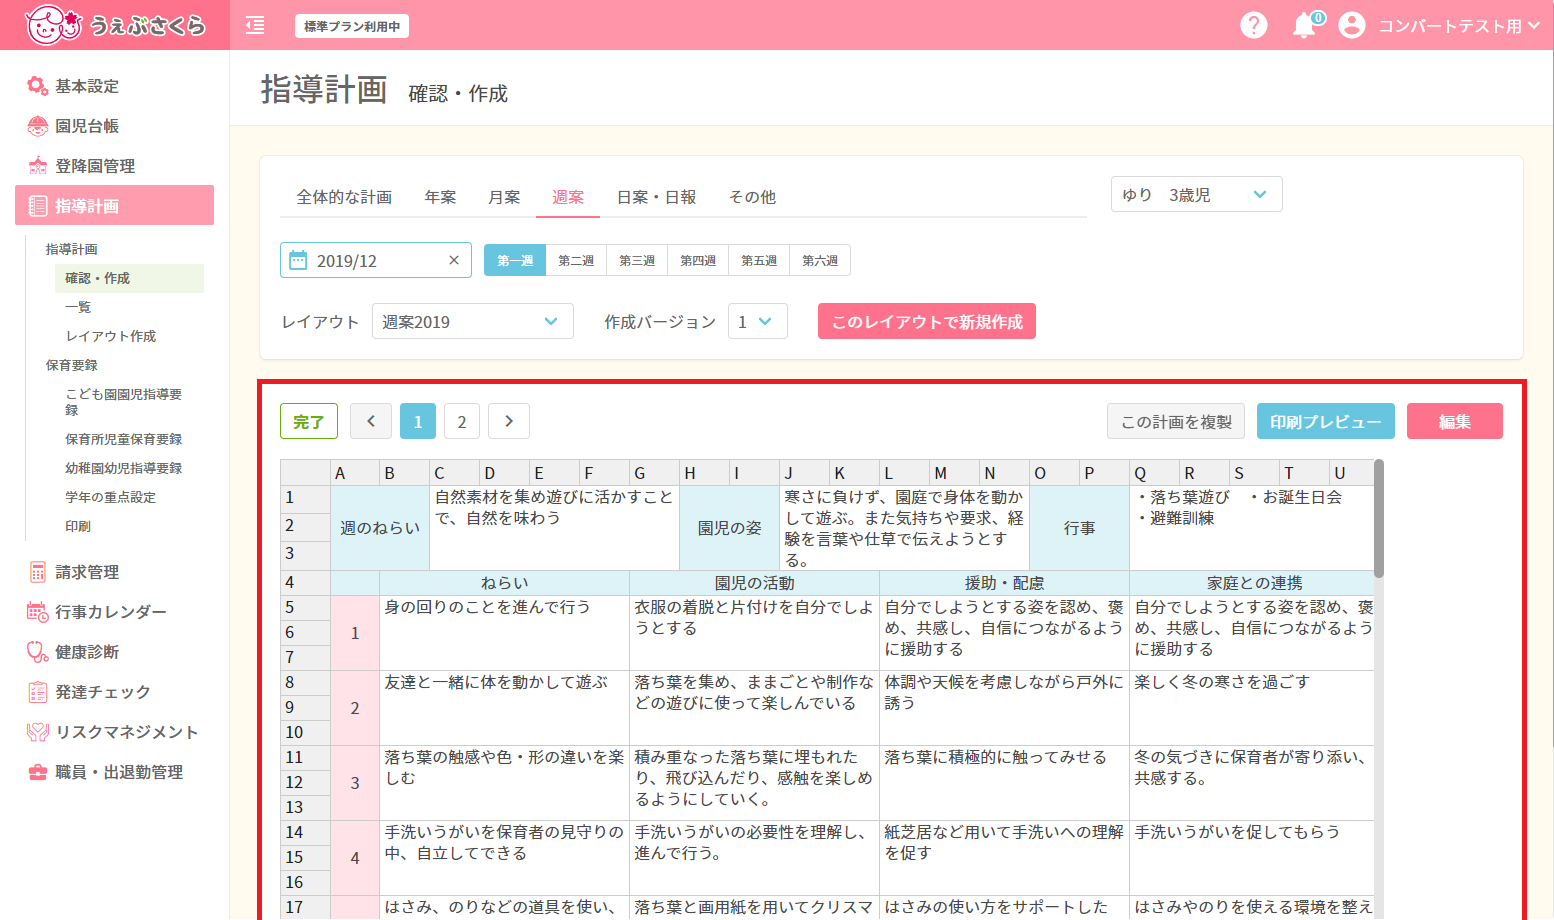1554x920 pixels.
Task: Click このレイアウトで新規作成 button
Action: 927,321
